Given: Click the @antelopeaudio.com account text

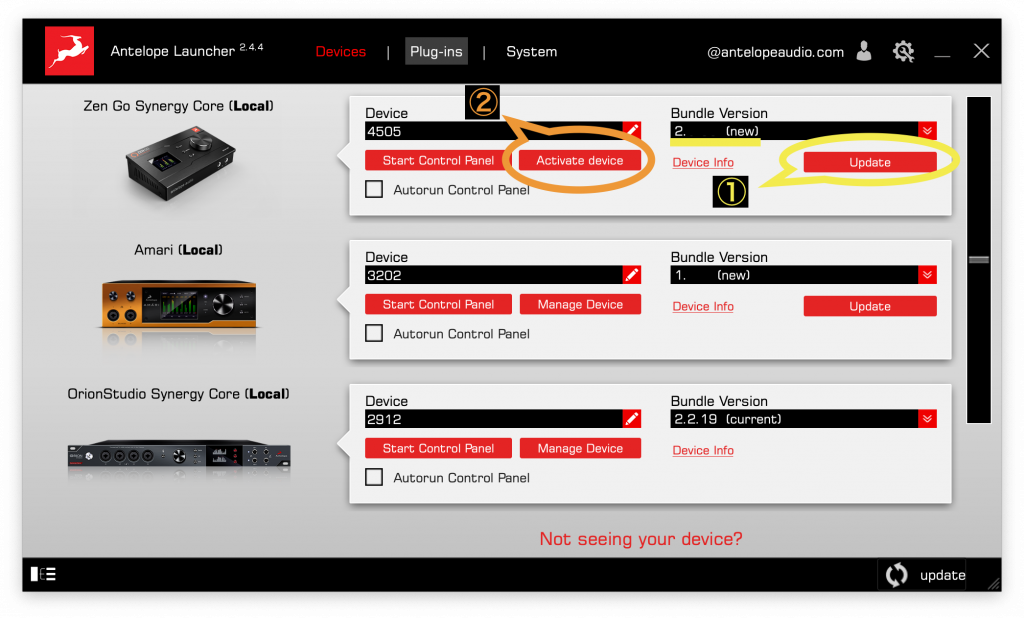Looking at the screenshot, I should click(x=775, y=52).
